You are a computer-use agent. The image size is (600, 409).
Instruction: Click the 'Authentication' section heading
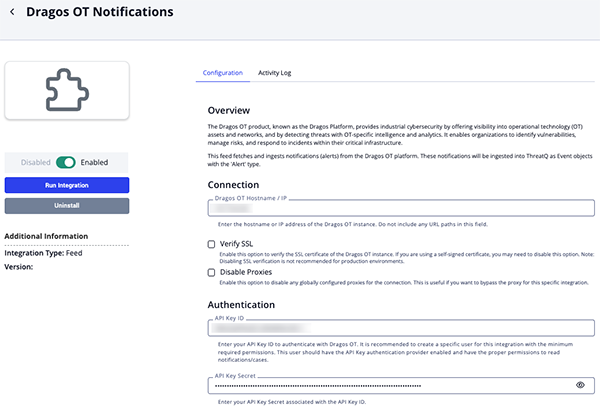click(241, 305)
